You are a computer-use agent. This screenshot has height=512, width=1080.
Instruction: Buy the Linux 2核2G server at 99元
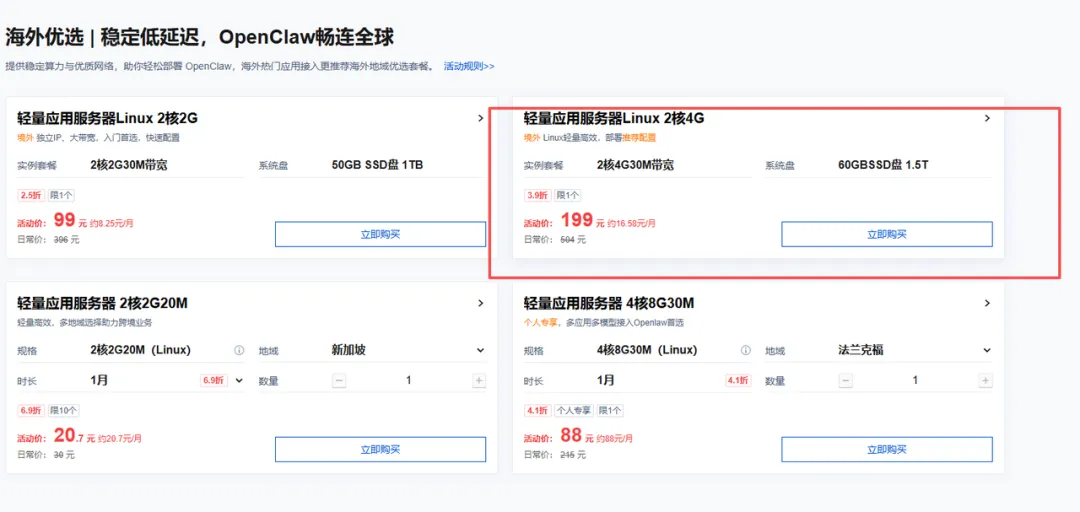tap(380, 234)
